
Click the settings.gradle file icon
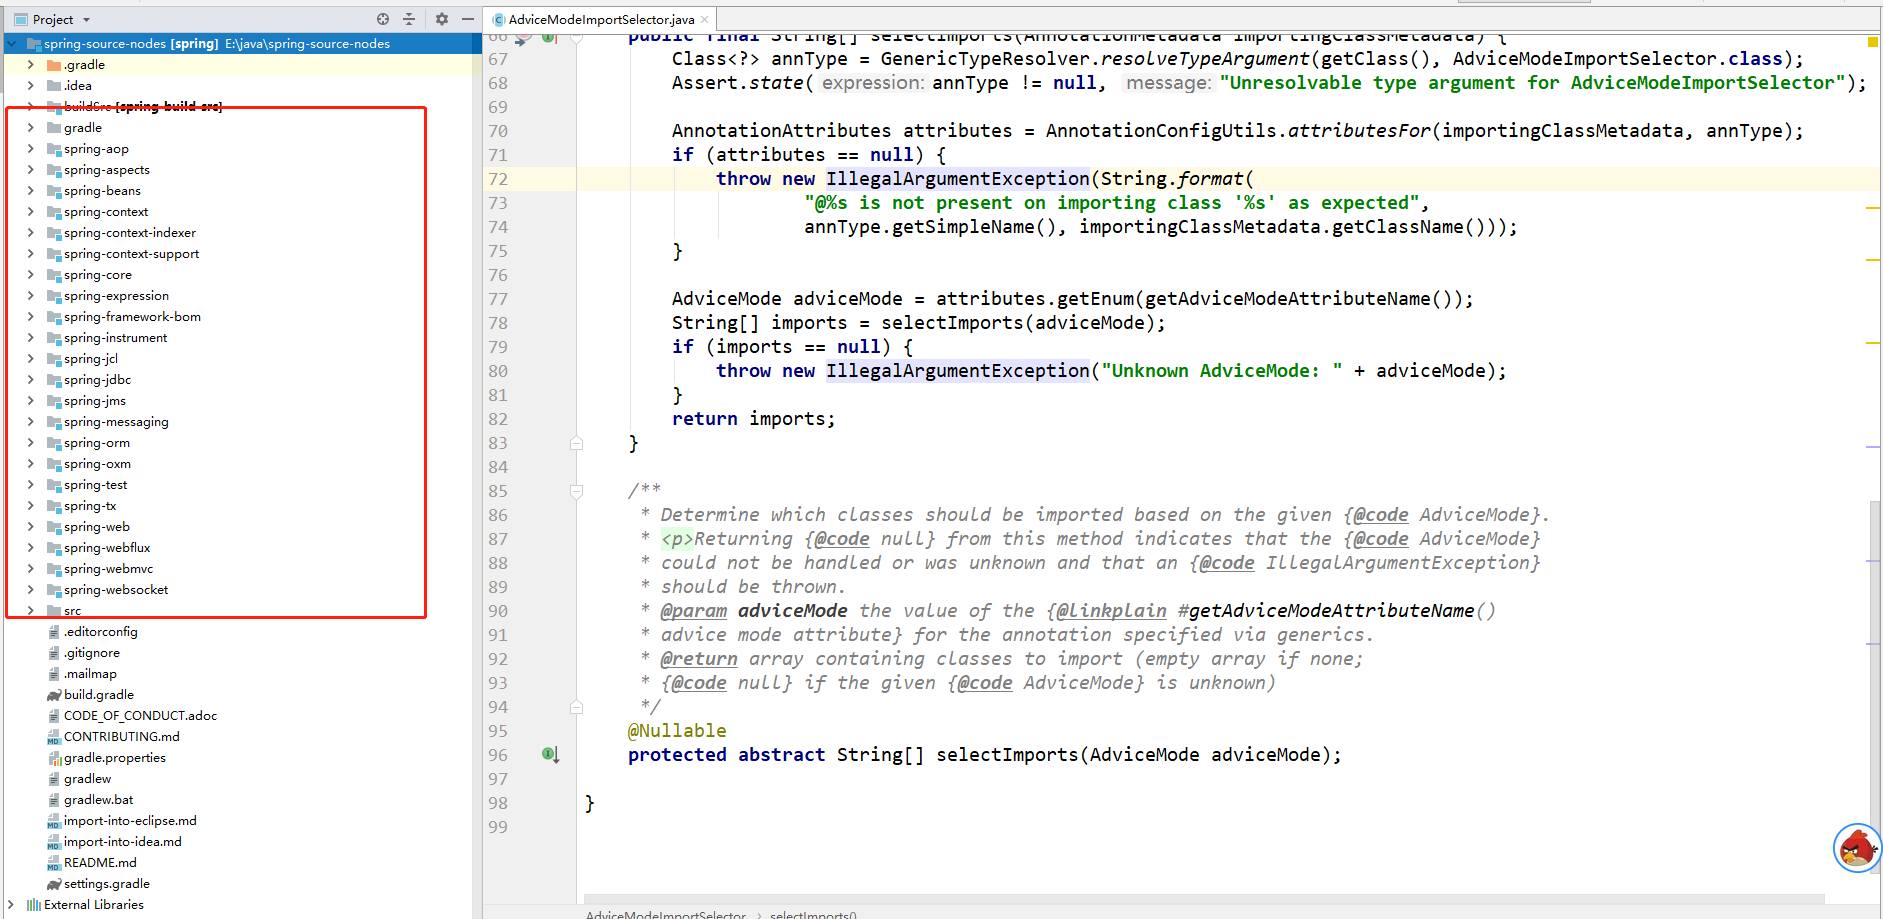[54, 884]
